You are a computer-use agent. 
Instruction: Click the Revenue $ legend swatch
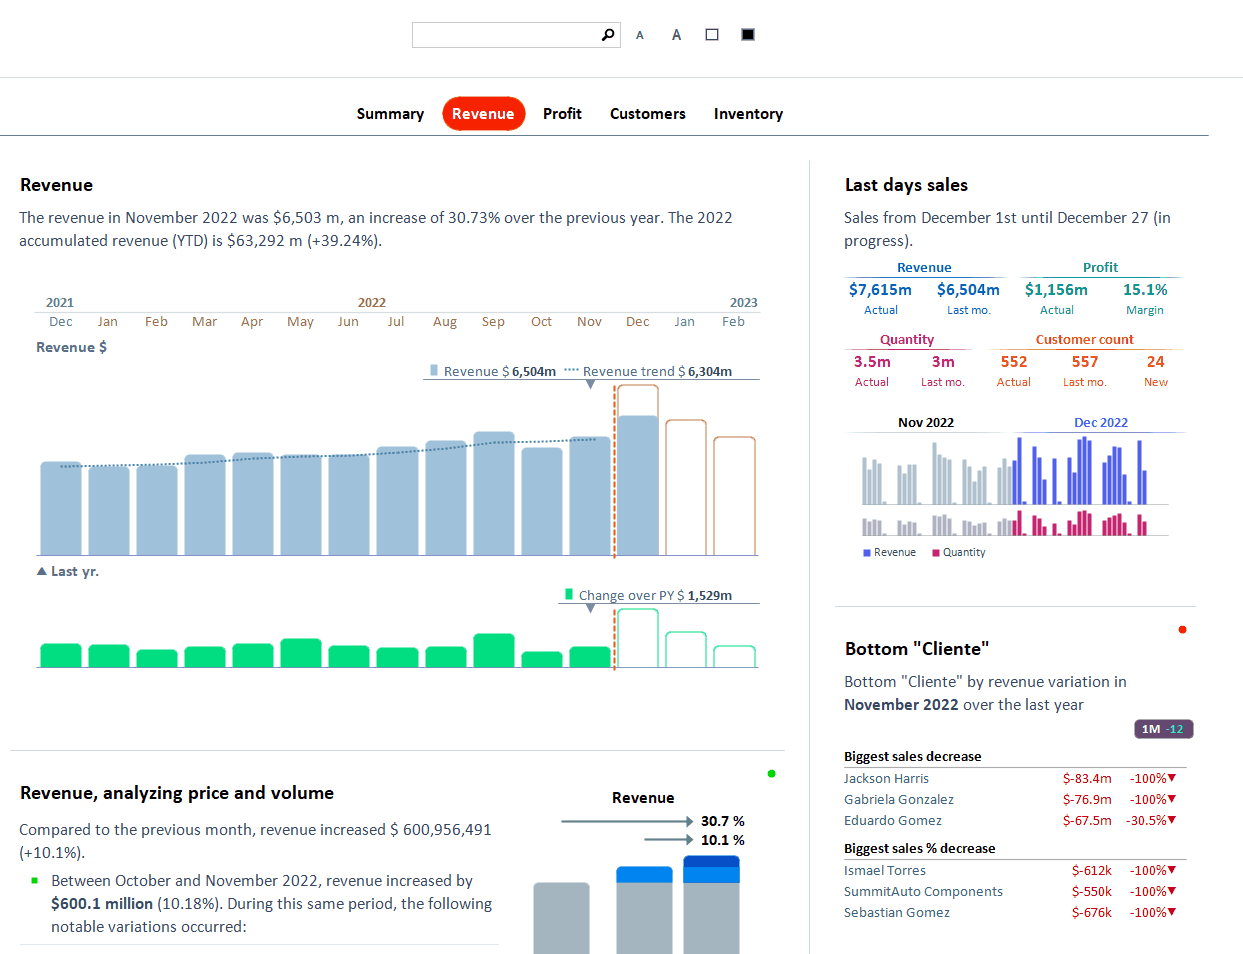pyautogui.click(x=434, y=370)
